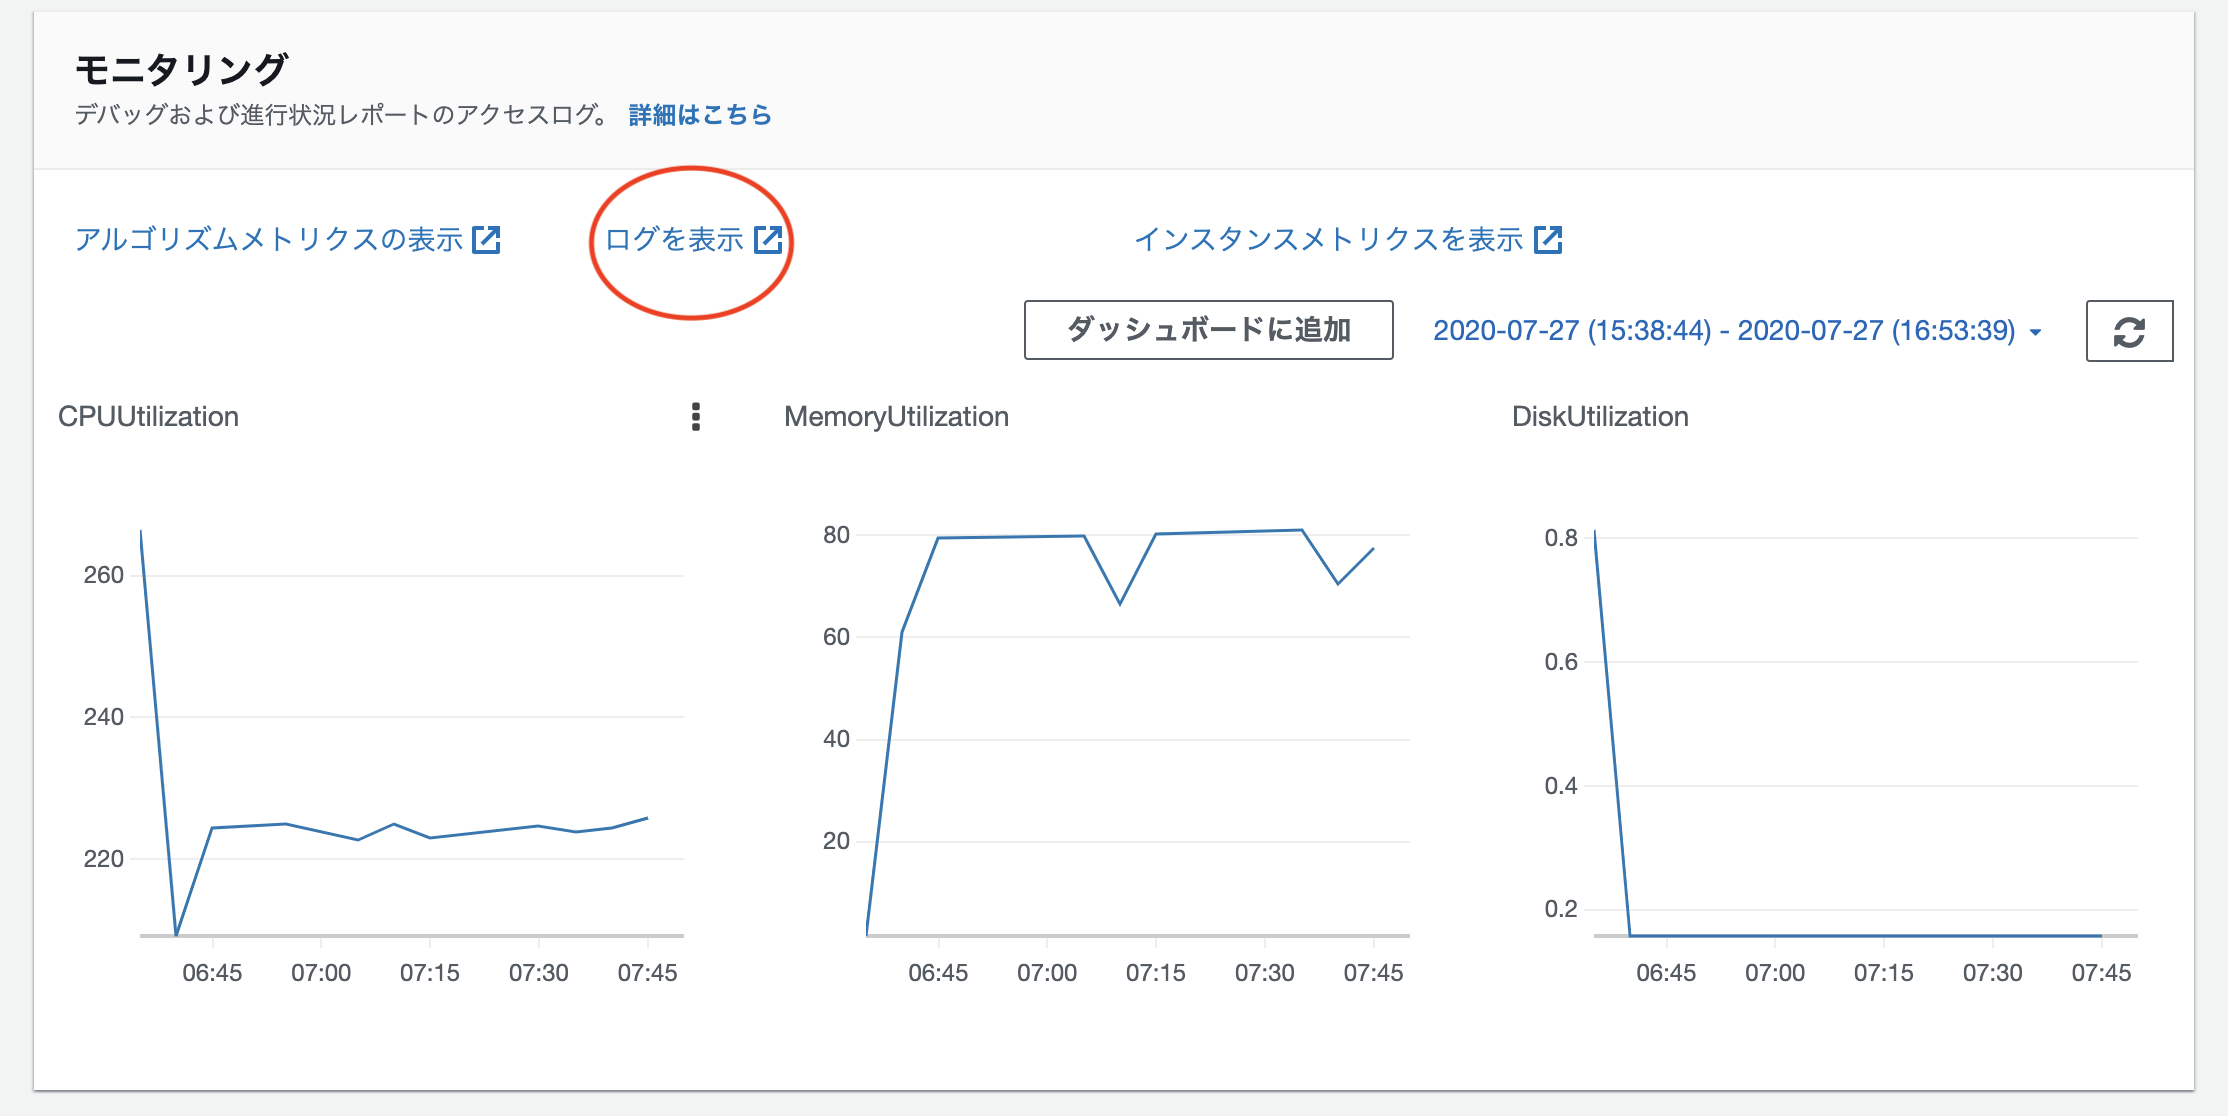Viewport: 2228px width, 1116px height.
Task: Open インスタンスメトリクスを表示 link
Action: point(1328,240)
